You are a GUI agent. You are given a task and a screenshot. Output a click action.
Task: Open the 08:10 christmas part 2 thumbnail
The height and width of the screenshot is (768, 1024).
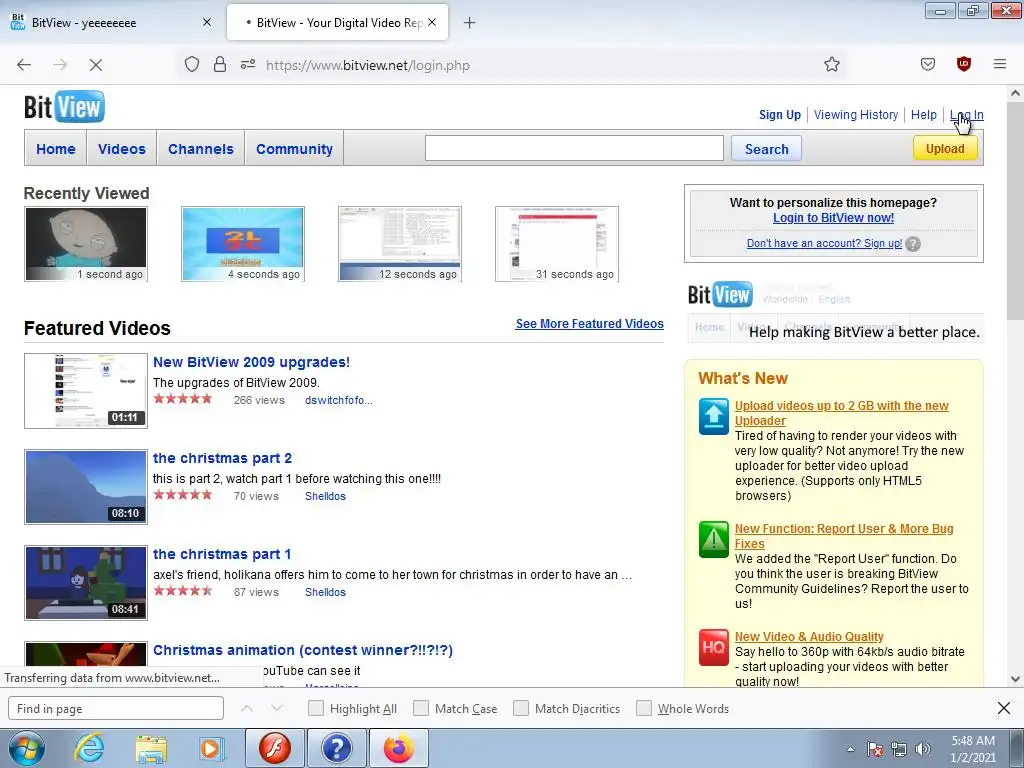click(x=86, y=487)
